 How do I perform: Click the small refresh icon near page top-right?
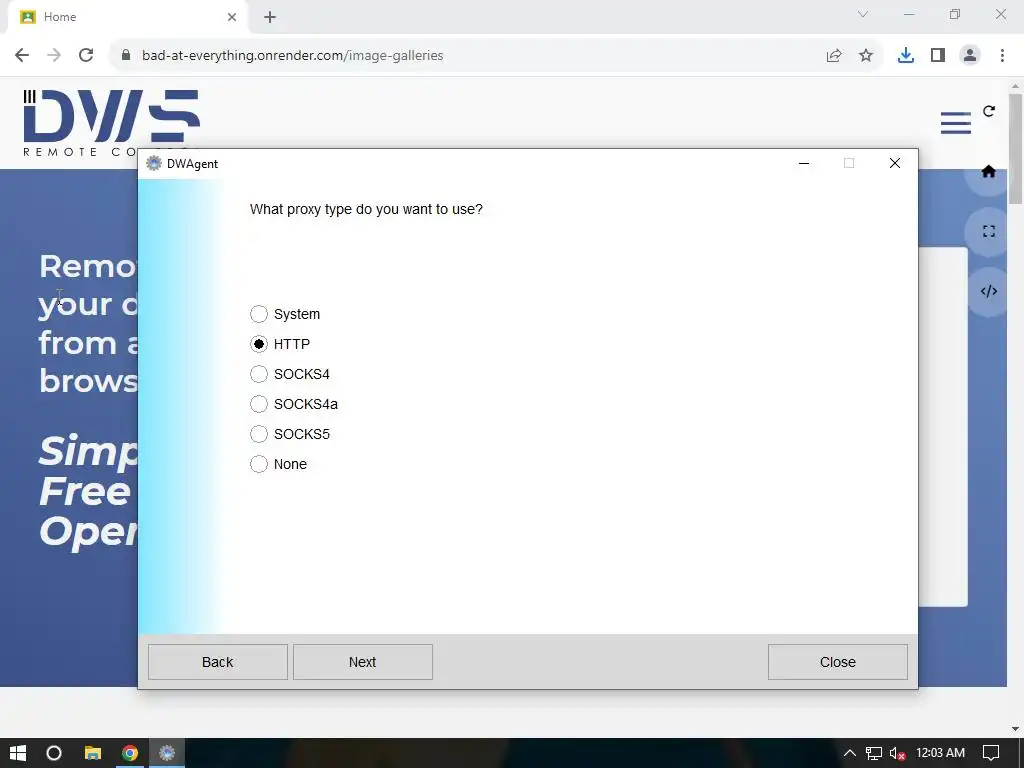989,111
